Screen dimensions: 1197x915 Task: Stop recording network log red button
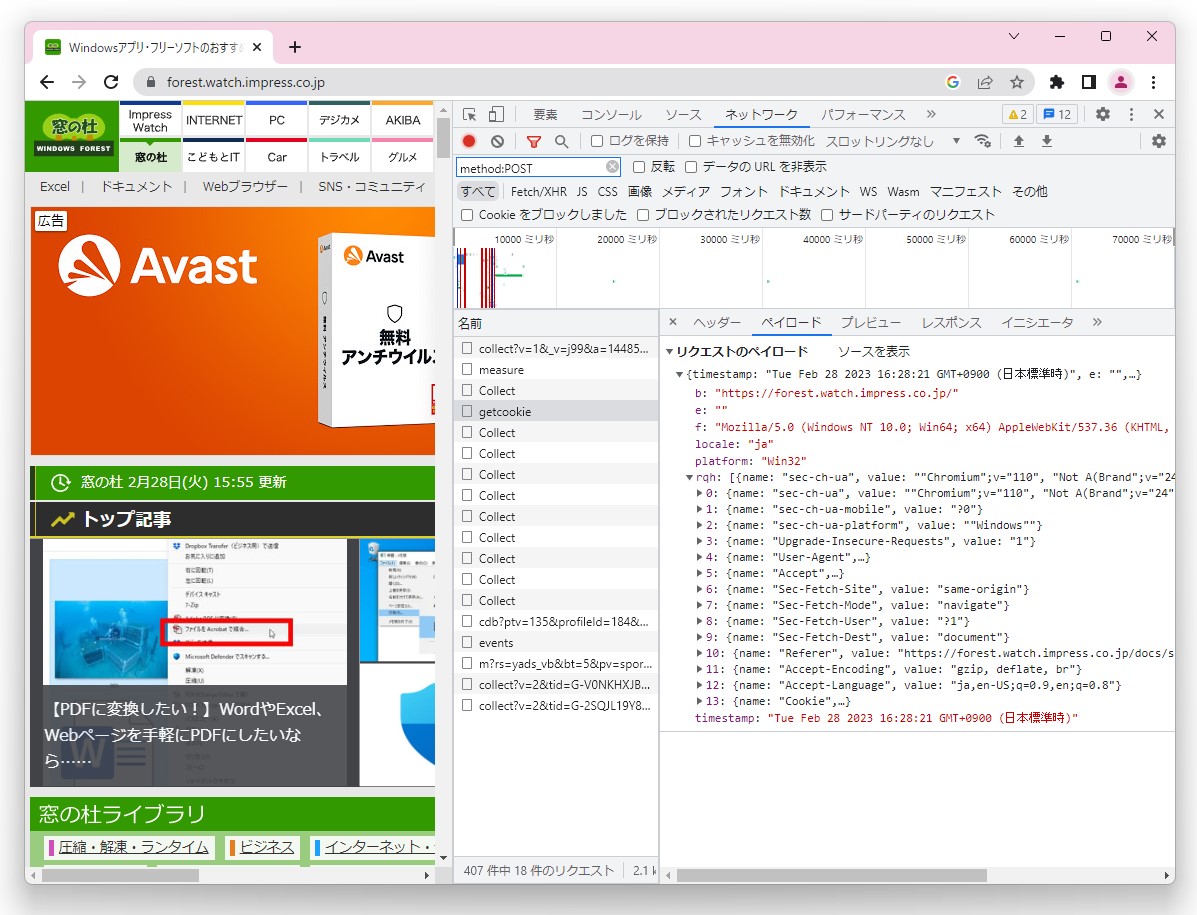click(469, 141)
